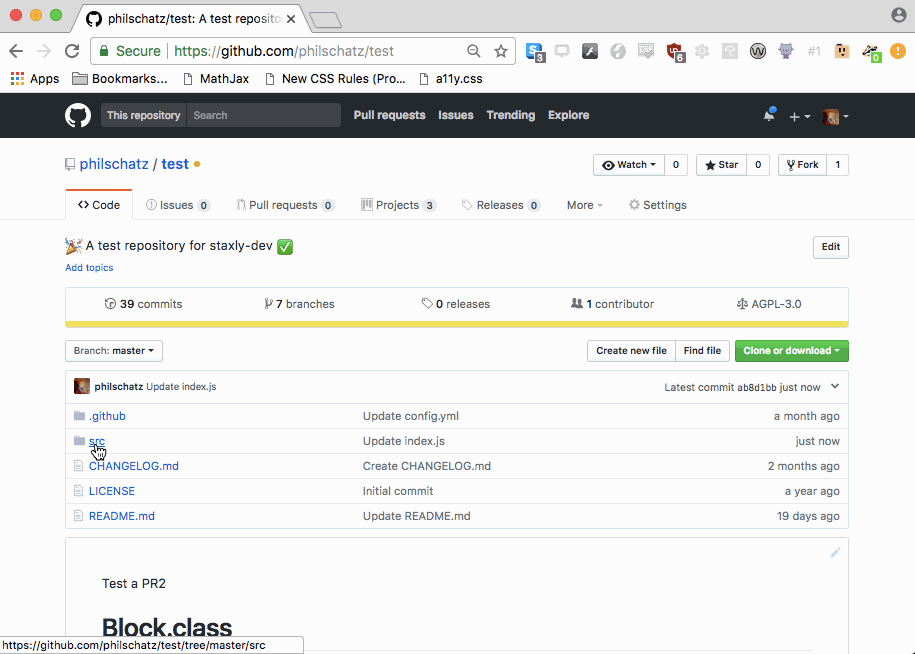Switch to the Code tab

coord(99,205)
